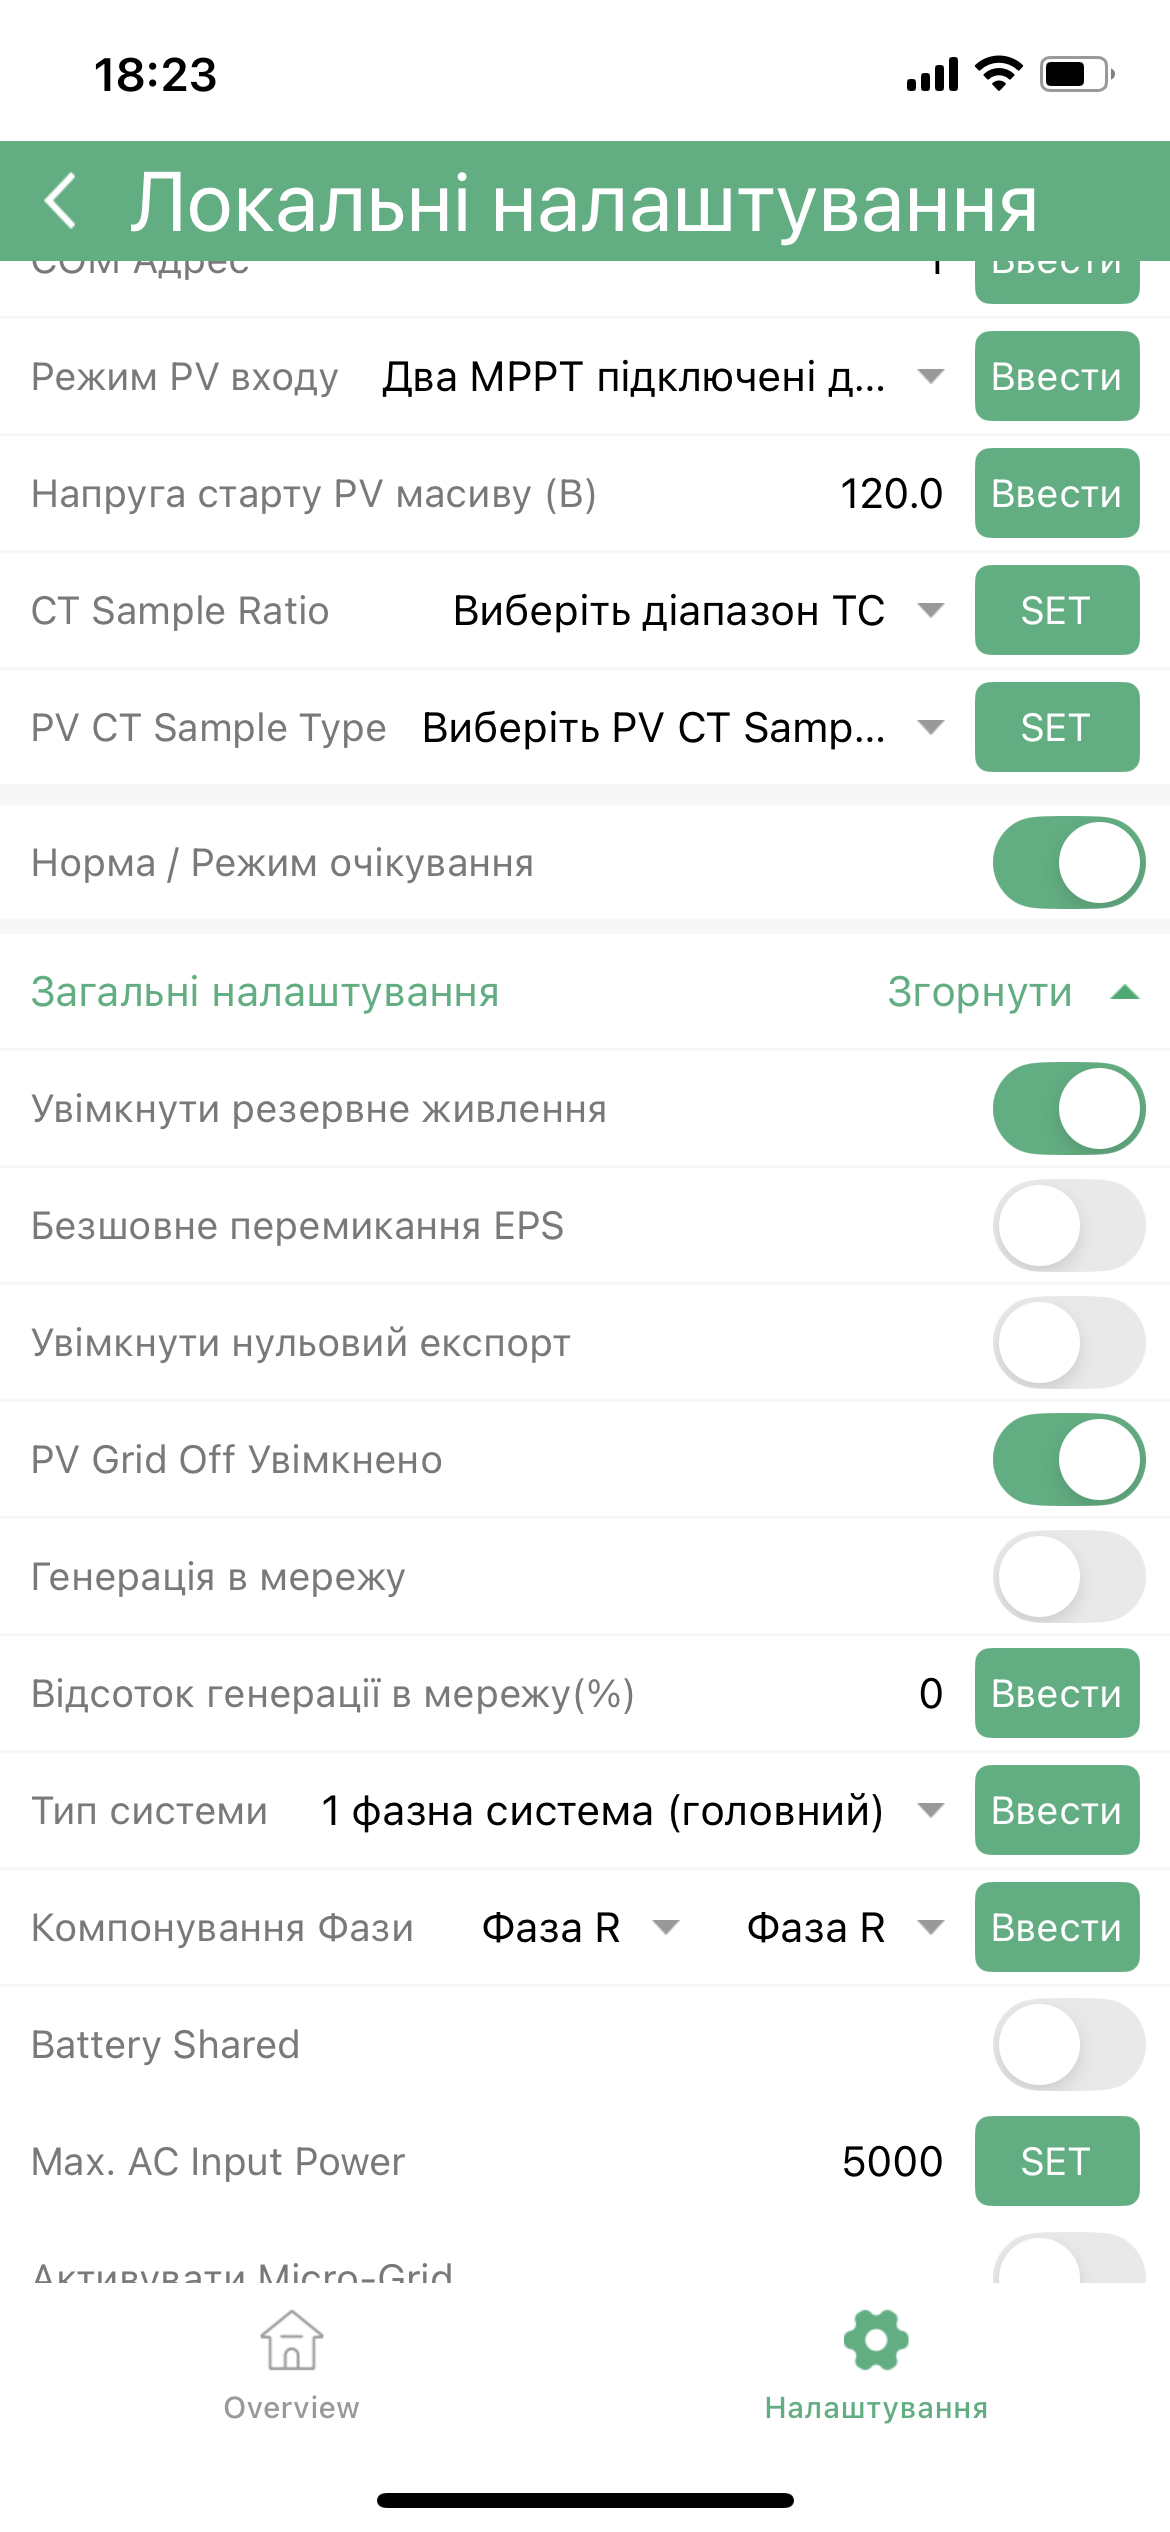Tap the battery status icon
The width and height of the screenshot is (1170, 2532).
[x=1076, y=75]
